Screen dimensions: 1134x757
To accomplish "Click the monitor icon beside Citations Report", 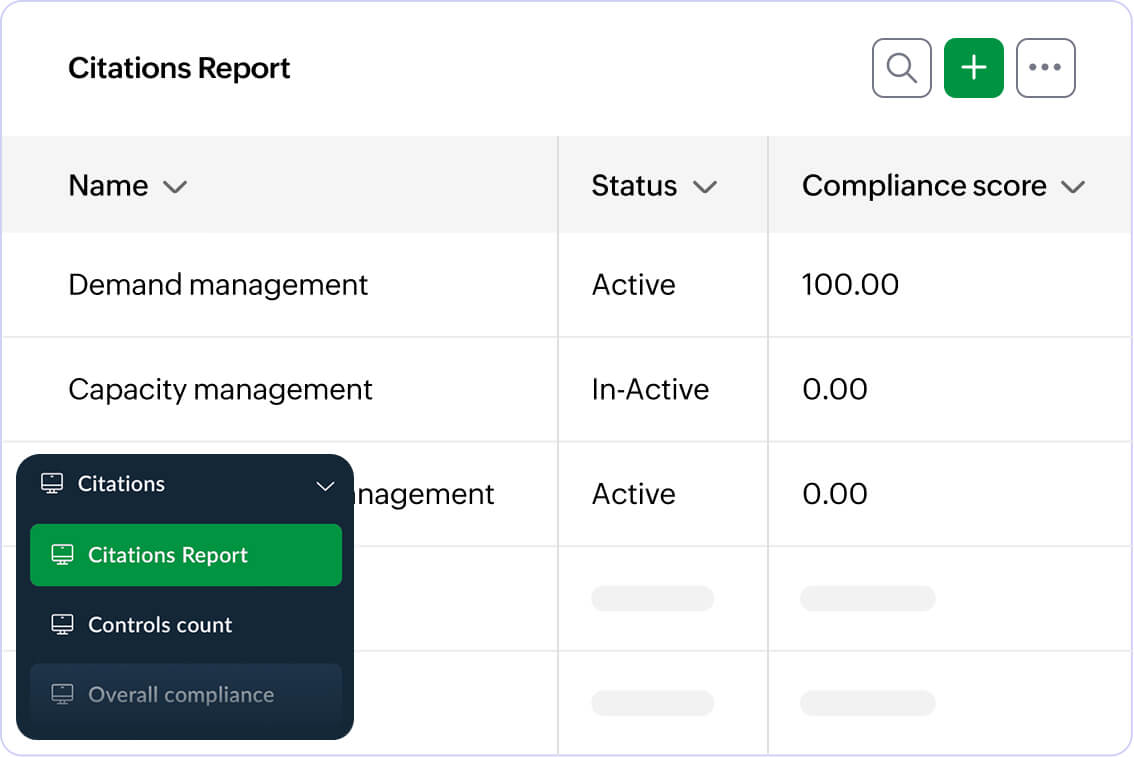I will (x=62, y=555).
